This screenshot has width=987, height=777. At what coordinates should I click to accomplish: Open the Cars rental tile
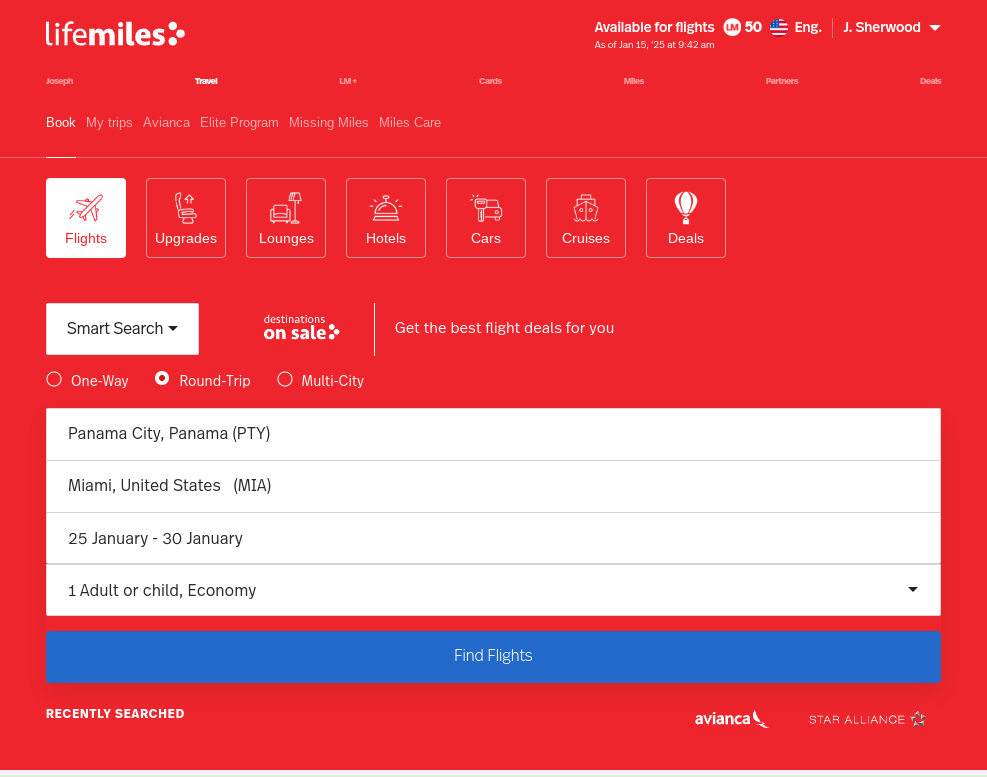pos(486,218)
